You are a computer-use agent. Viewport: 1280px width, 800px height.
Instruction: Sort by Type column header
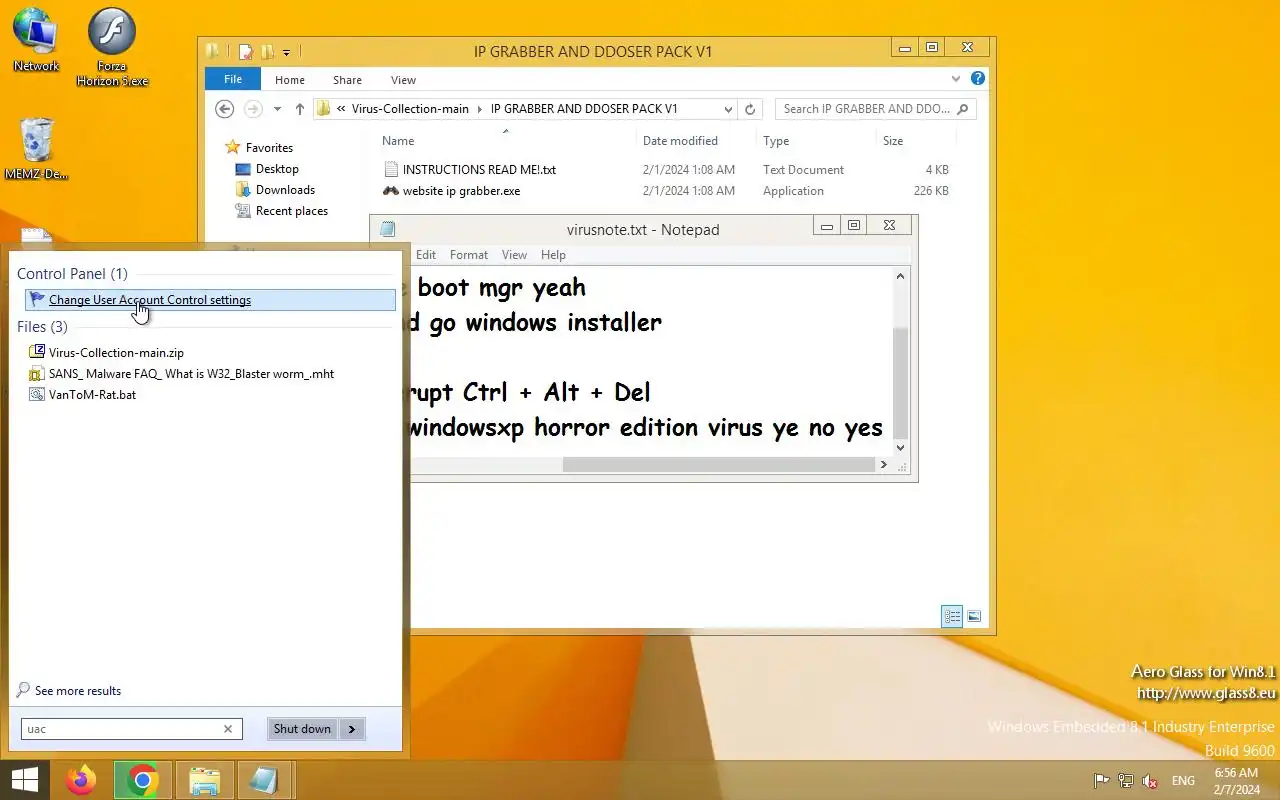[x=776, y=141]
